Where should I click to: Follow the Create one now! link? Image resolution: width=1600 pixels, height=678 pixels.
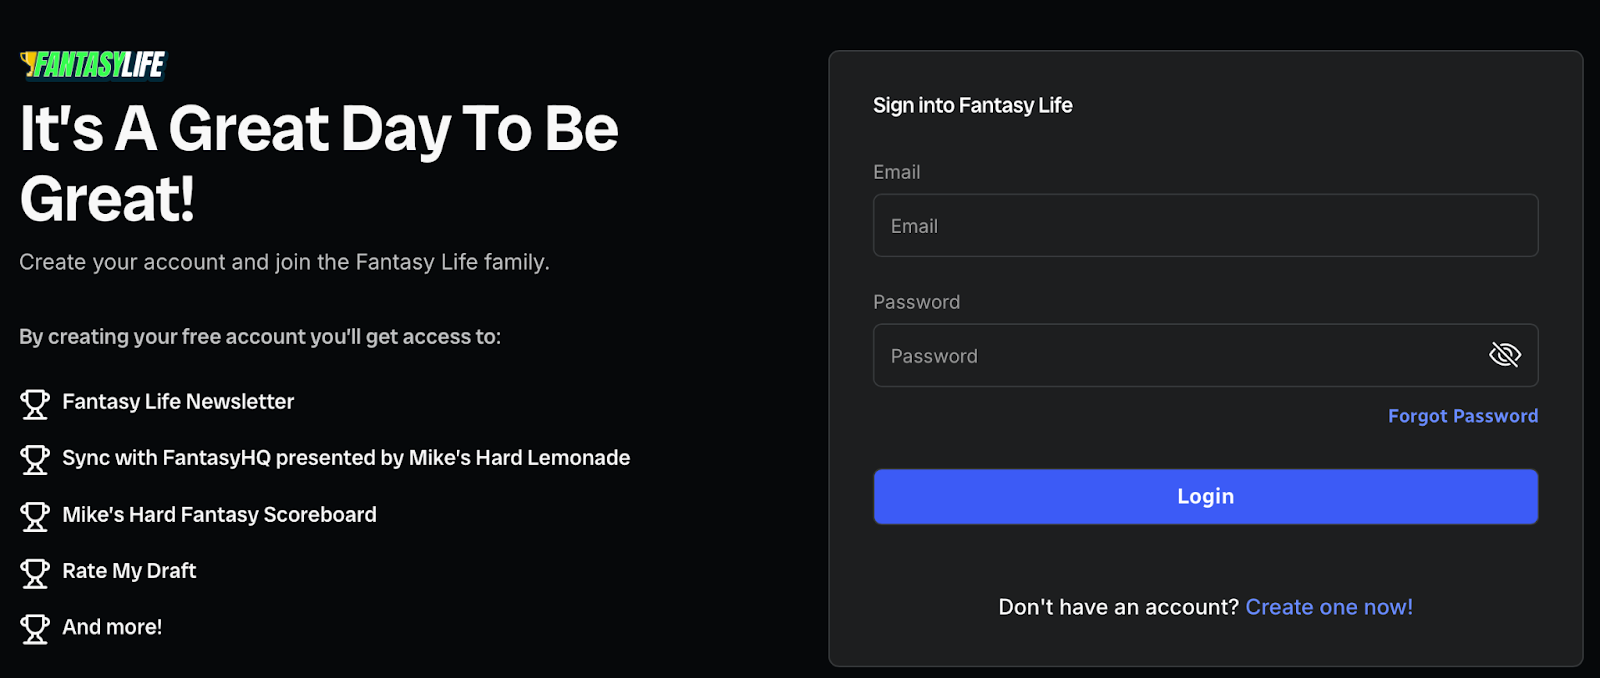(x=1328, y=607)
